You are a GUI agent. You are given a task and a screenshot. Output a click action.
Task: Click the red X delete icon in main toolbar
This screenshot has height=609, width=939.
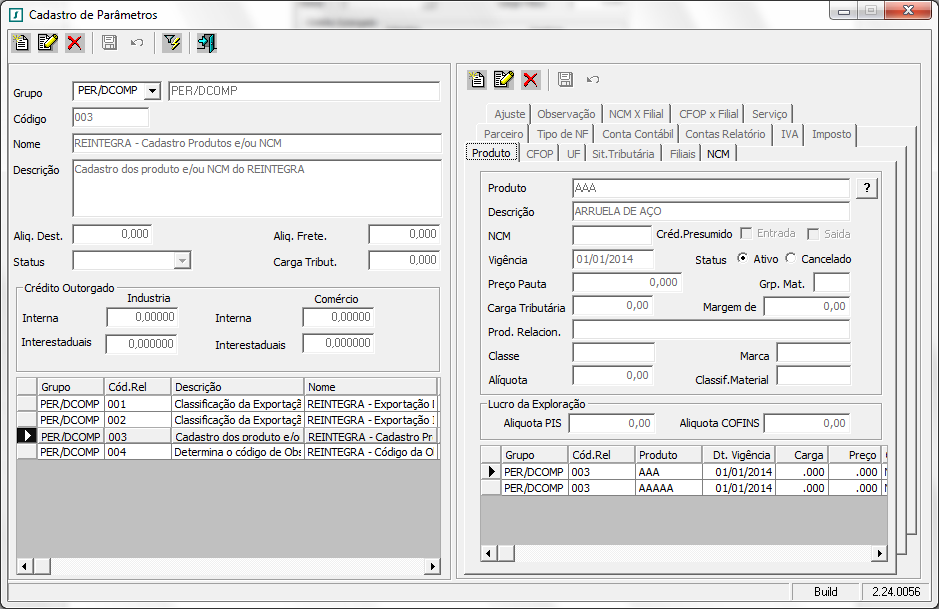click(x=75, y=43)
